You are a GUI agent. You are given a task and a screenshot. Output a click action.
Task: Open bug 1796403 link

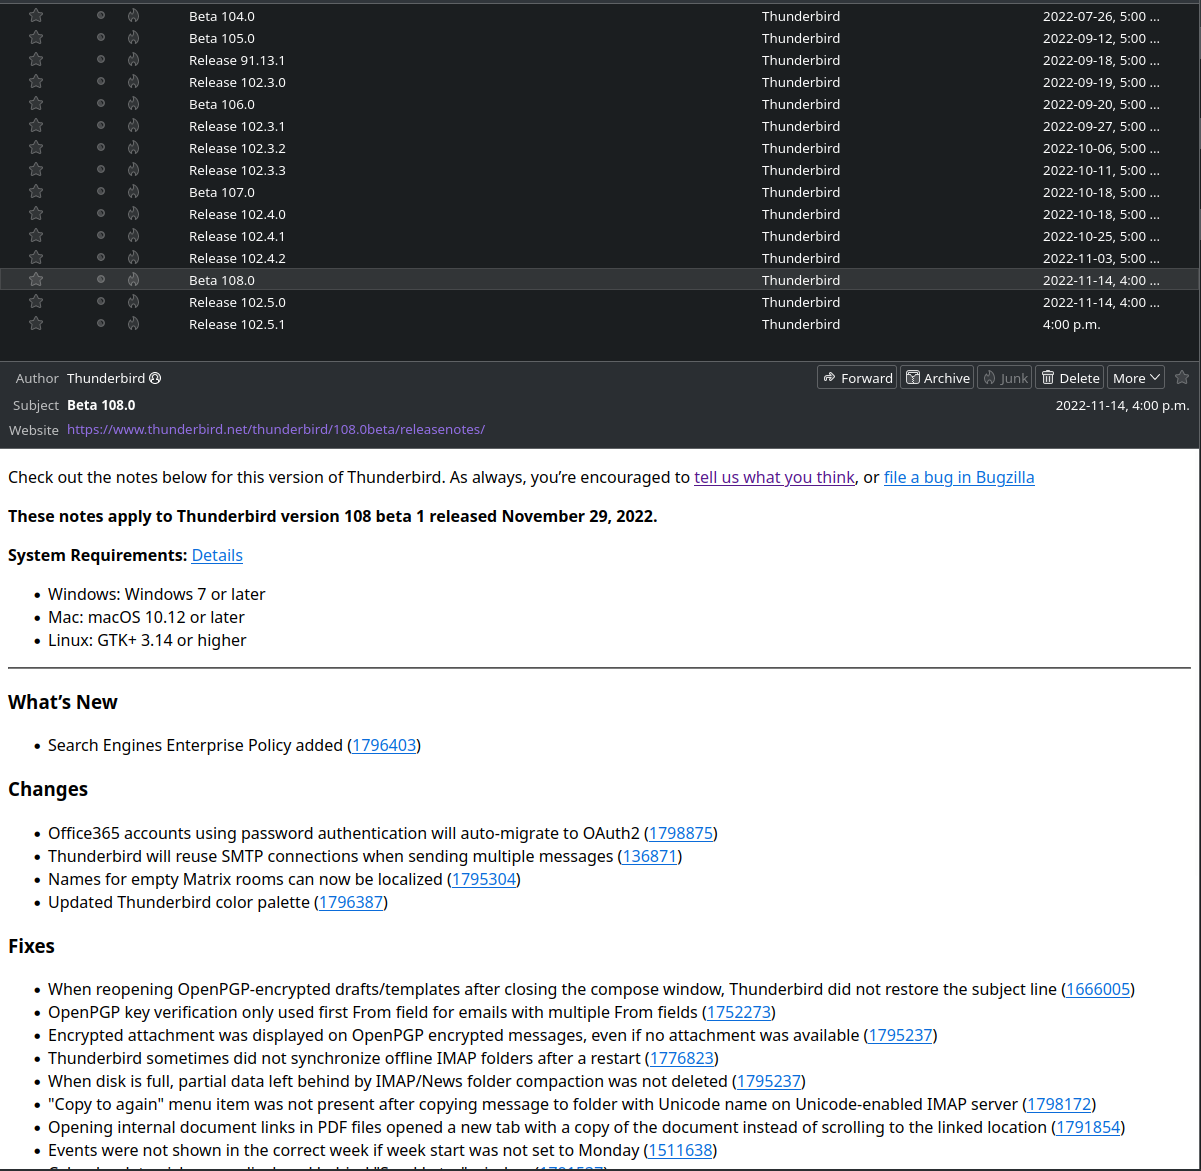384,746
